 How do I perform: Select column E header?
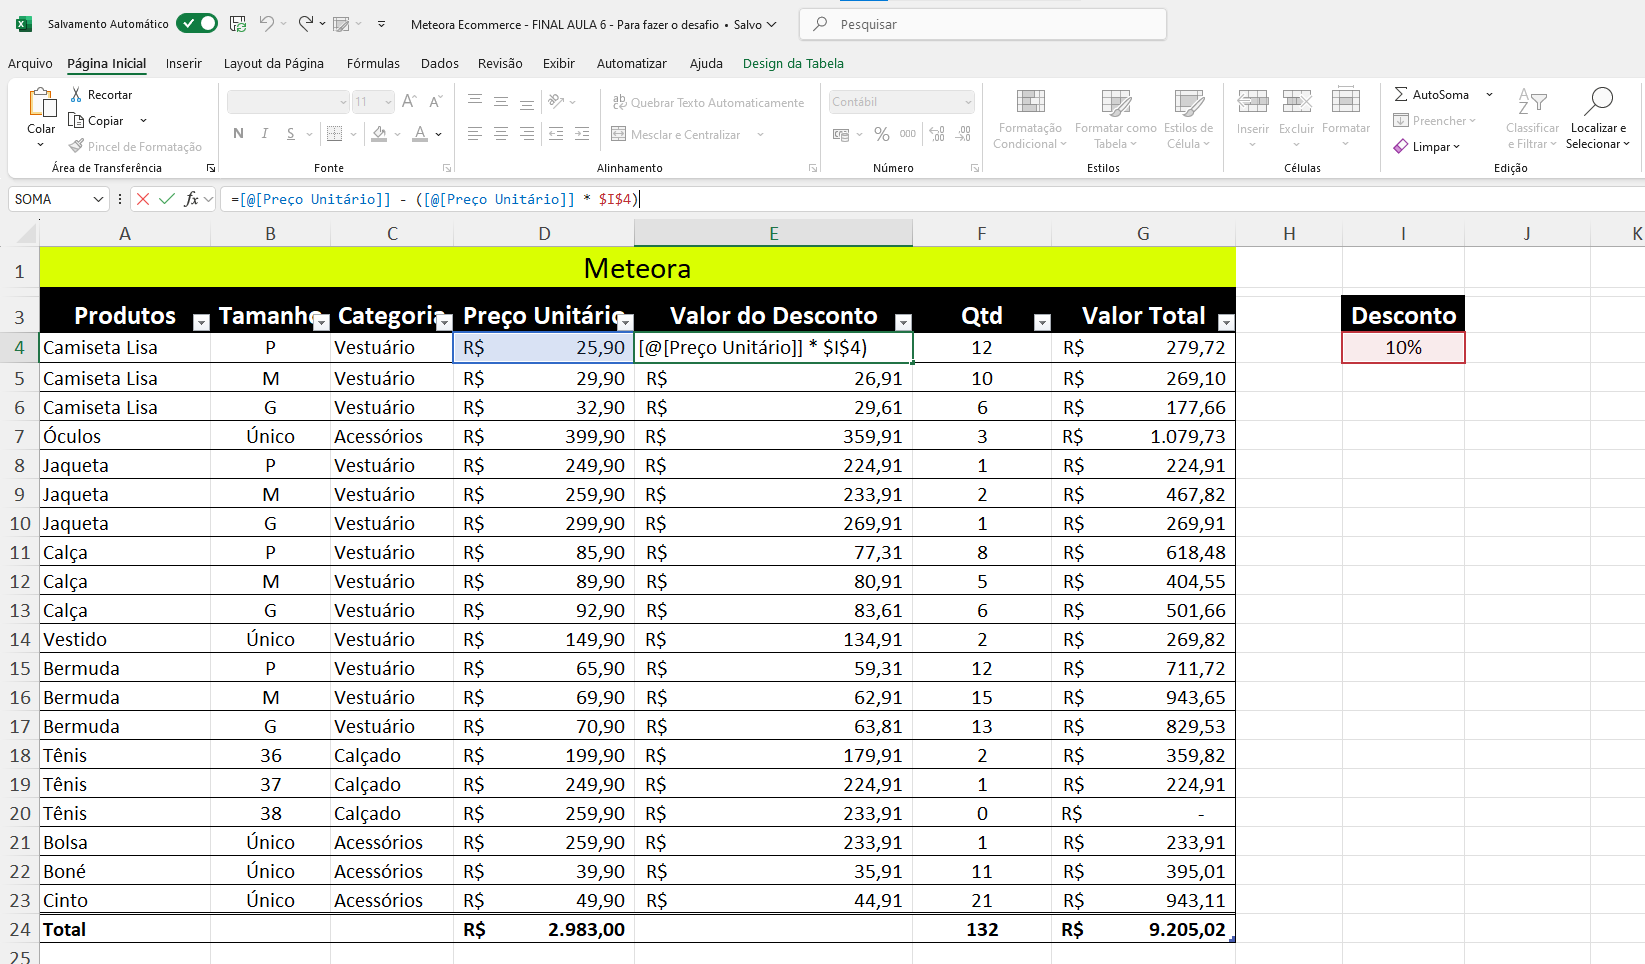click(773, 233)
